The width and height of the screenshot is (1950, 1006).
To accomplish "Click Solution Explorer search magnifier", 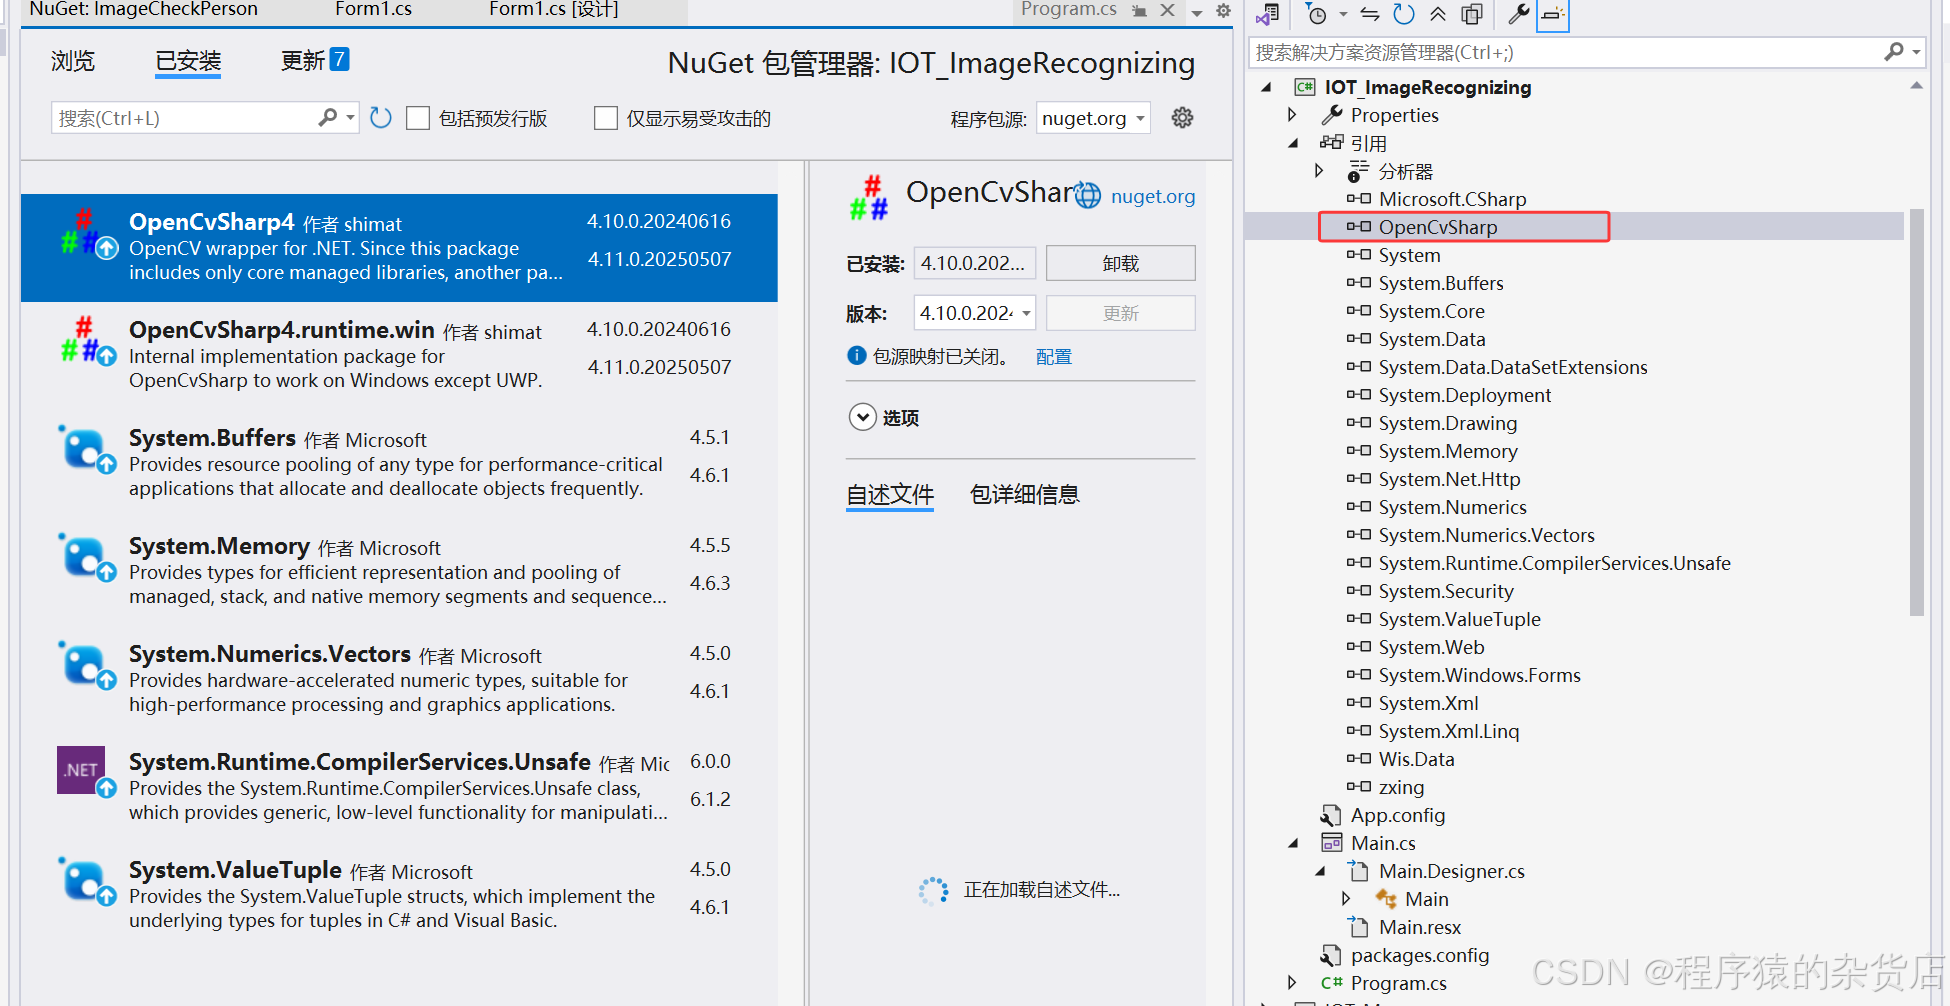I will coord(1894,52).
